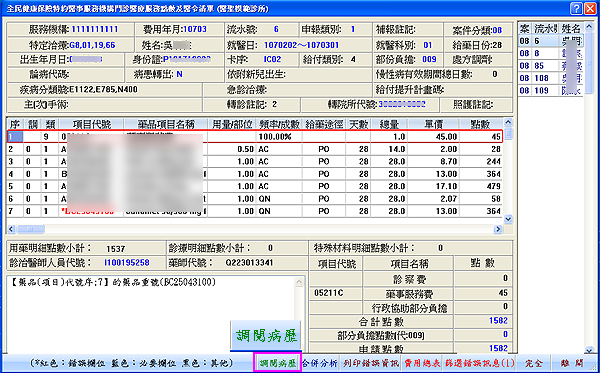The height and width of the screenshot is (373, 600).
Task: Click the drug table scroll-up arrow
Action: pos(508,122)
